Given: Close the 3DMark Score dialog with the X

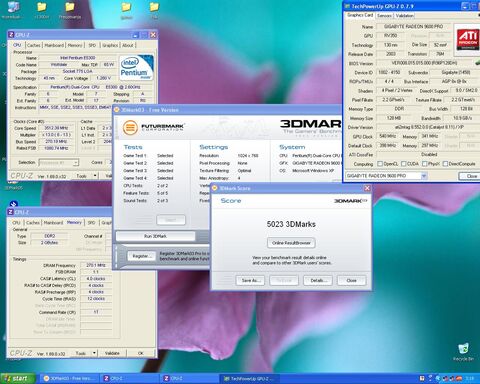Looking at the screenshot, I should (x=367, y=188).
